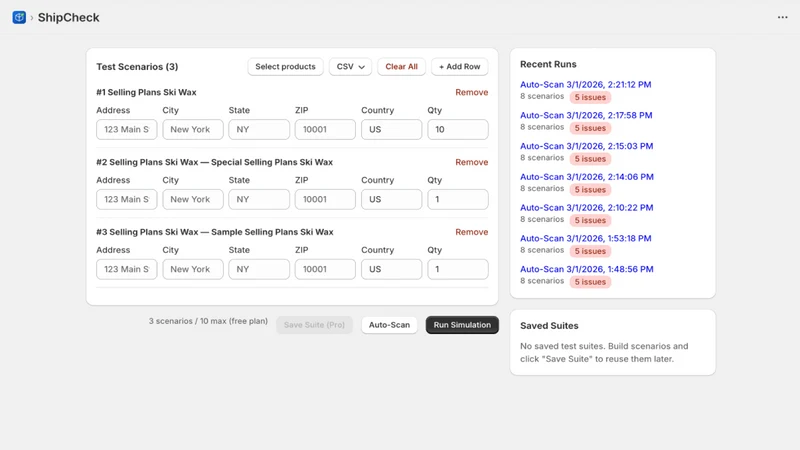
Task: Click the 5 issues badge under the 1:48:56 PM run
Action: 590,282
